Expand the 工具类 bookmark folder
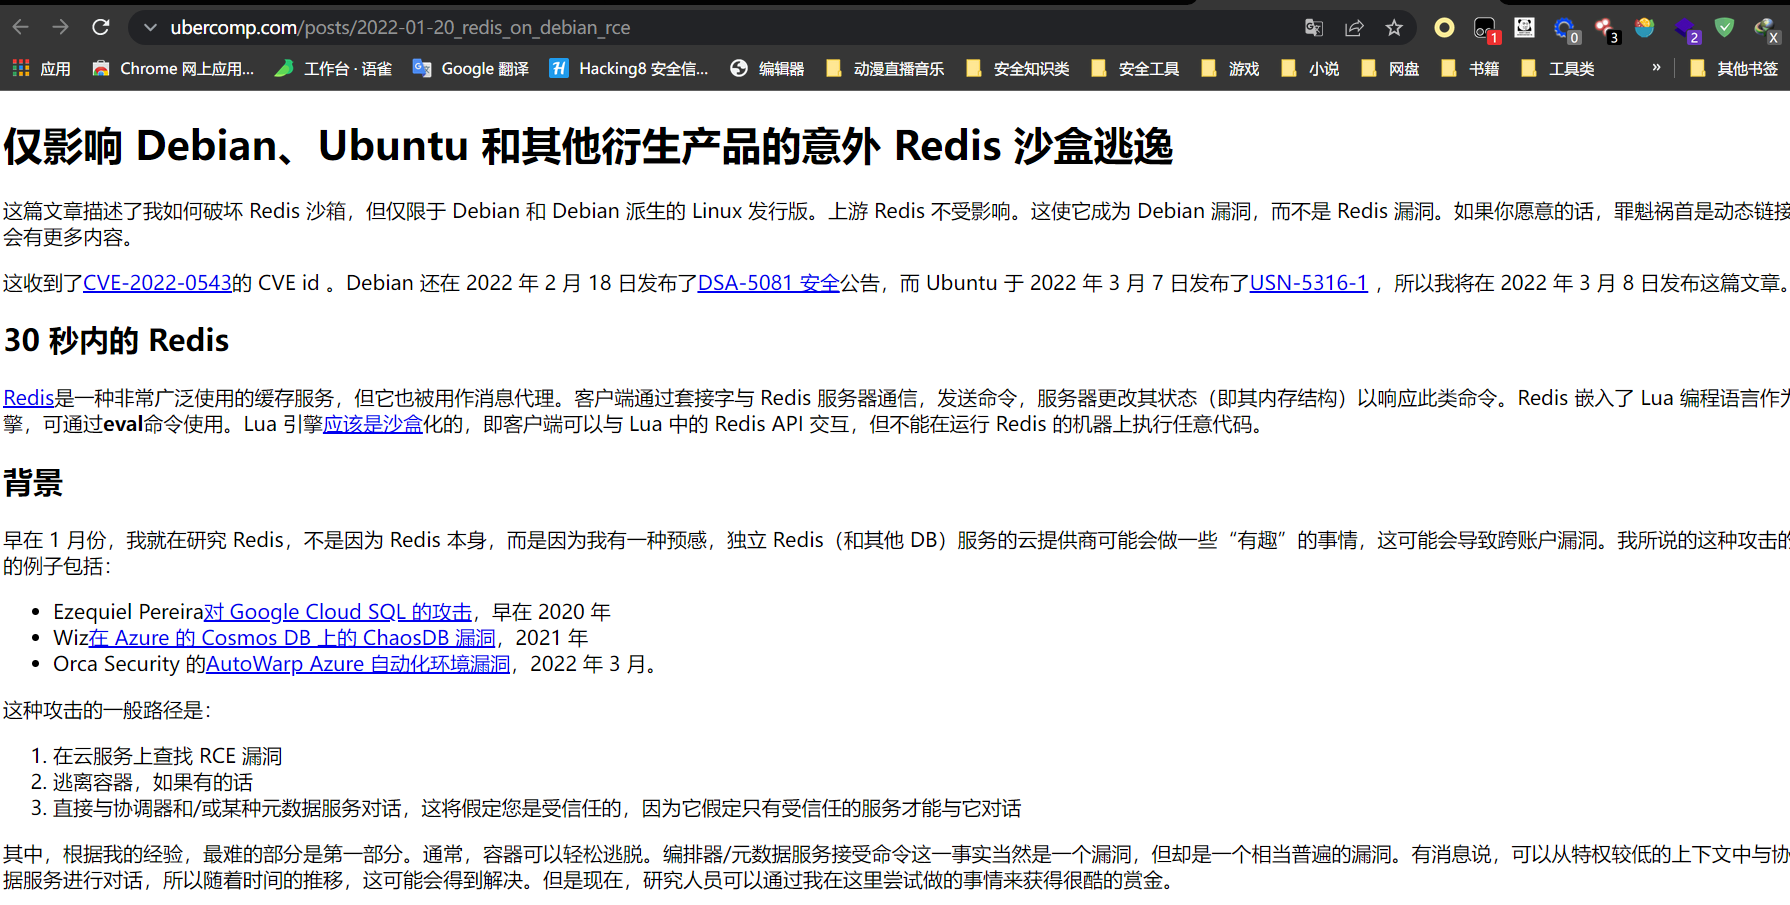1790x905 pixels. (1557, 68)
